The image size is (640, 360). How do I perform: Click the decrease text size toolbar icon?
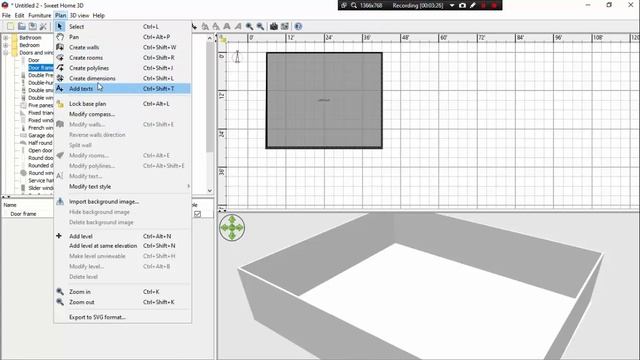(216, 27)
